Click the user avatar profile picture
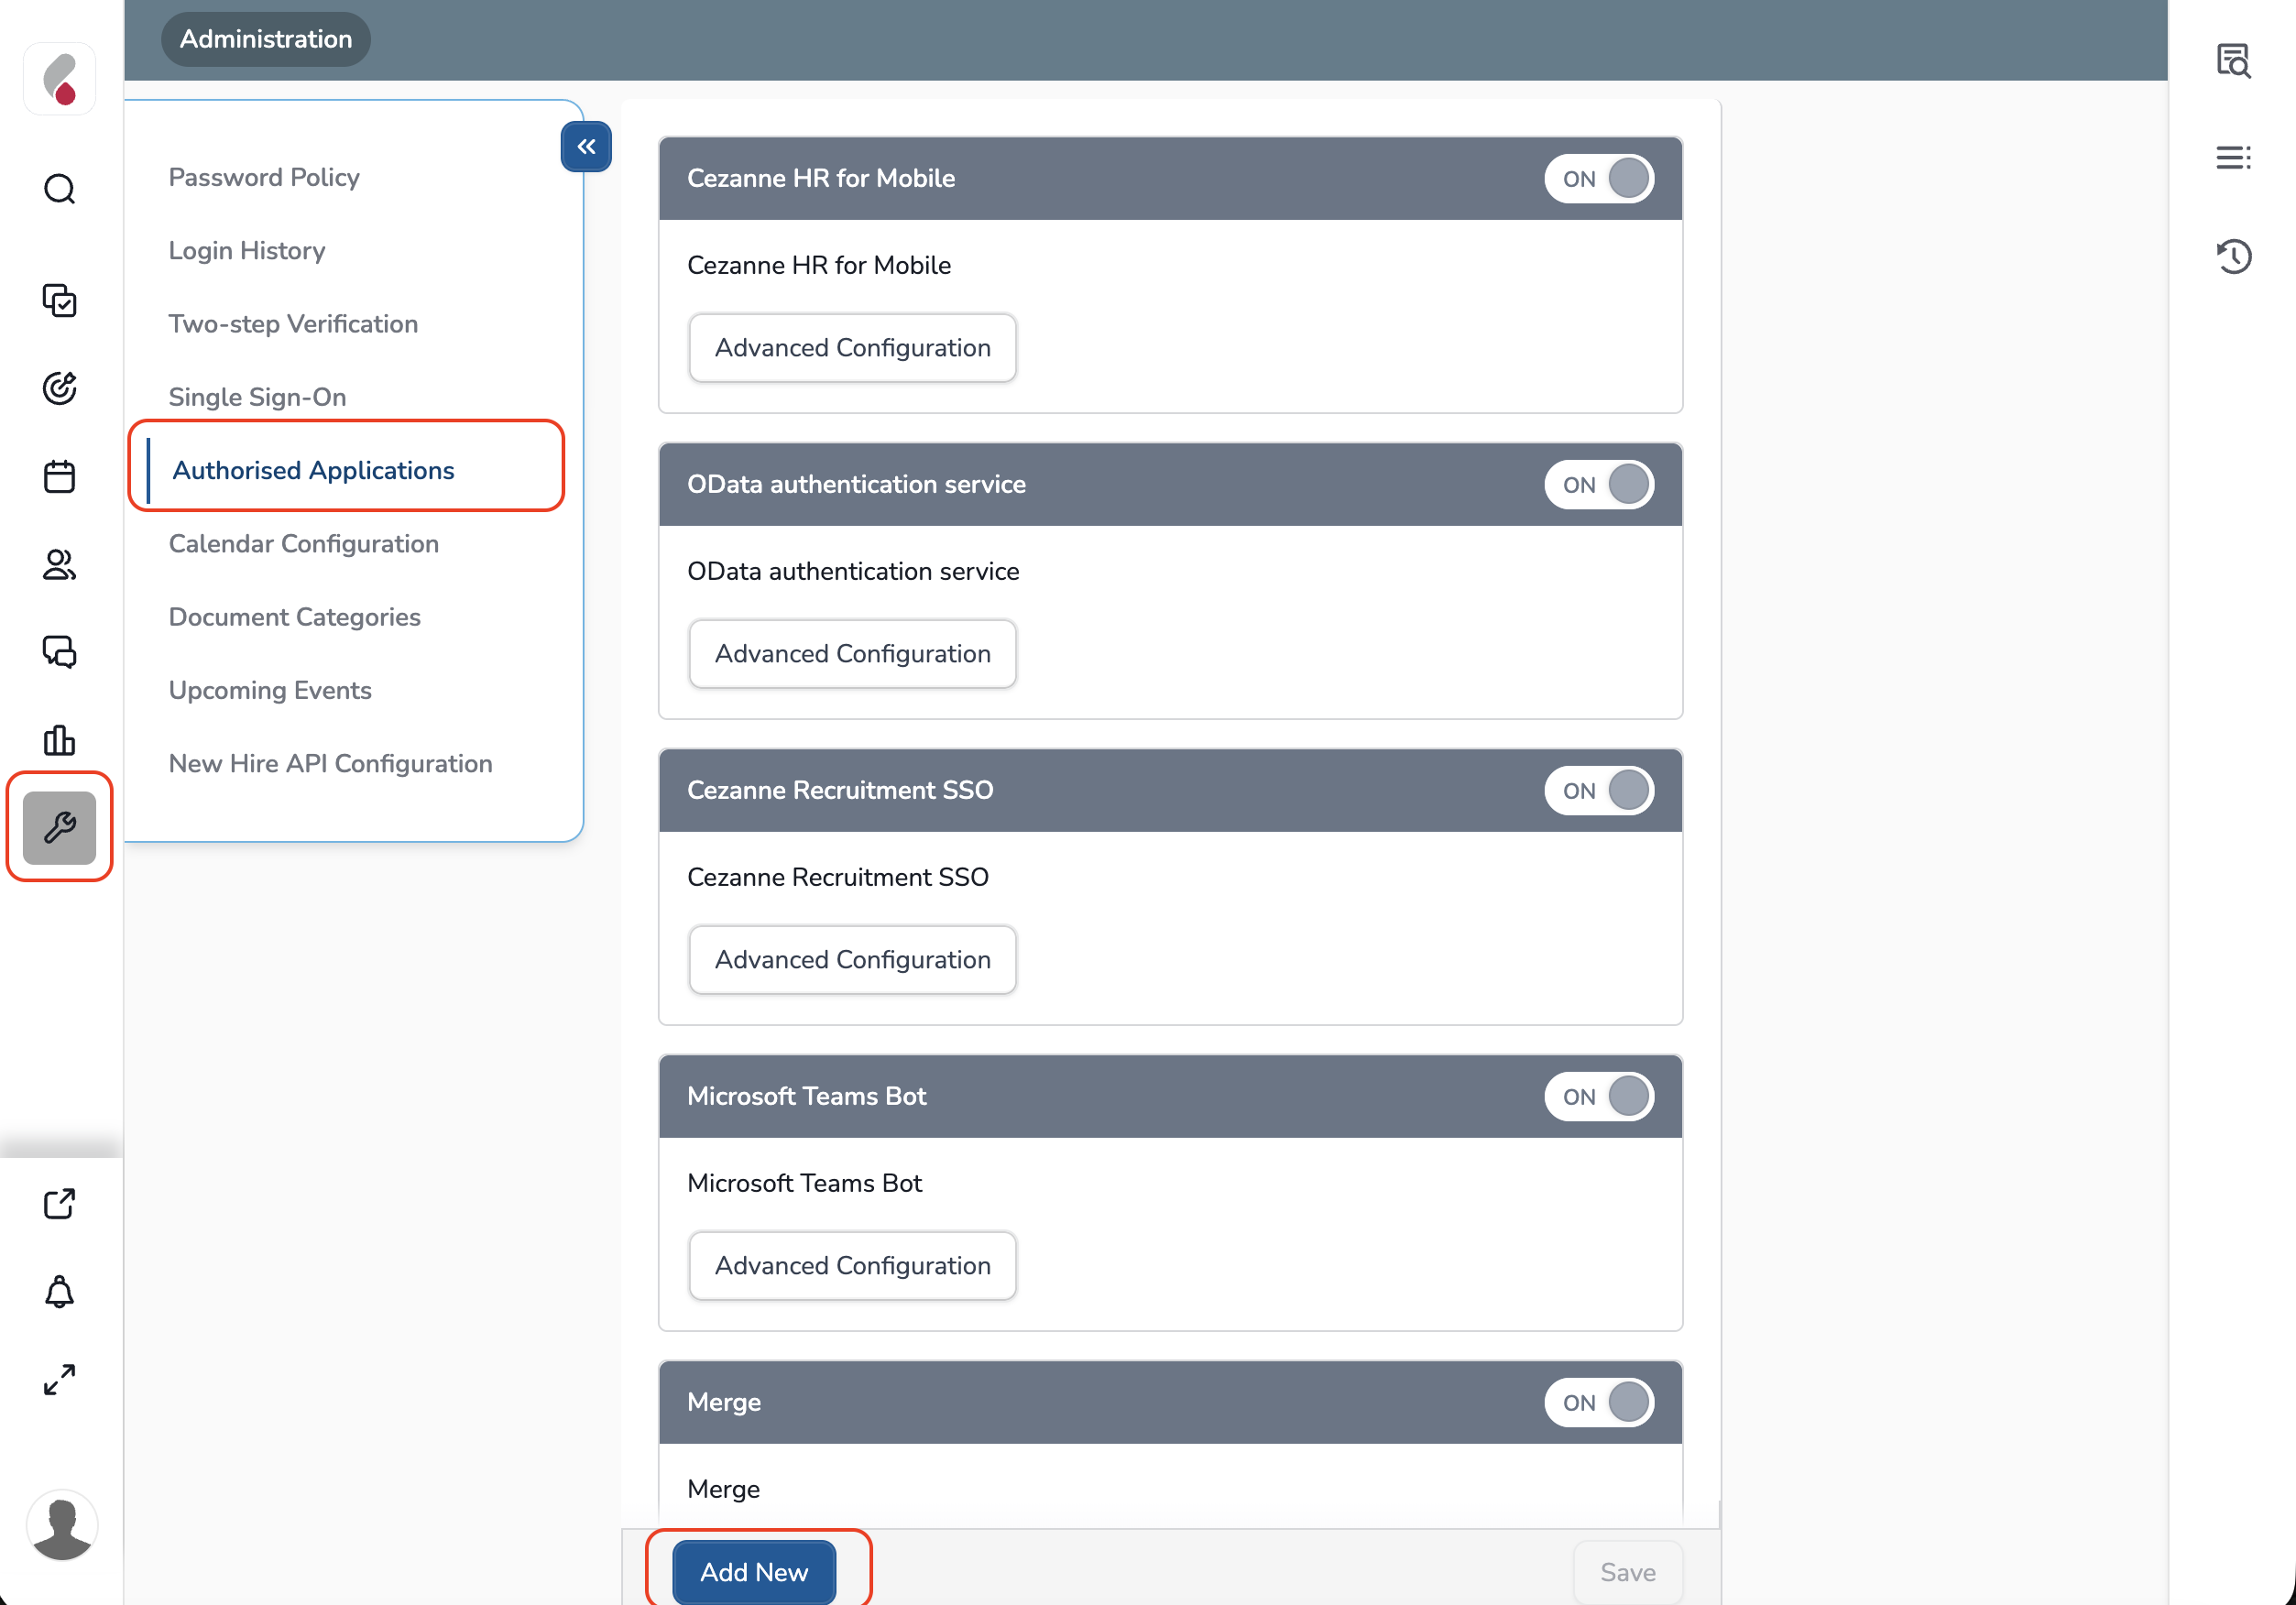The width and height of the screenshot is (2296, 1605). (62, 1527)
